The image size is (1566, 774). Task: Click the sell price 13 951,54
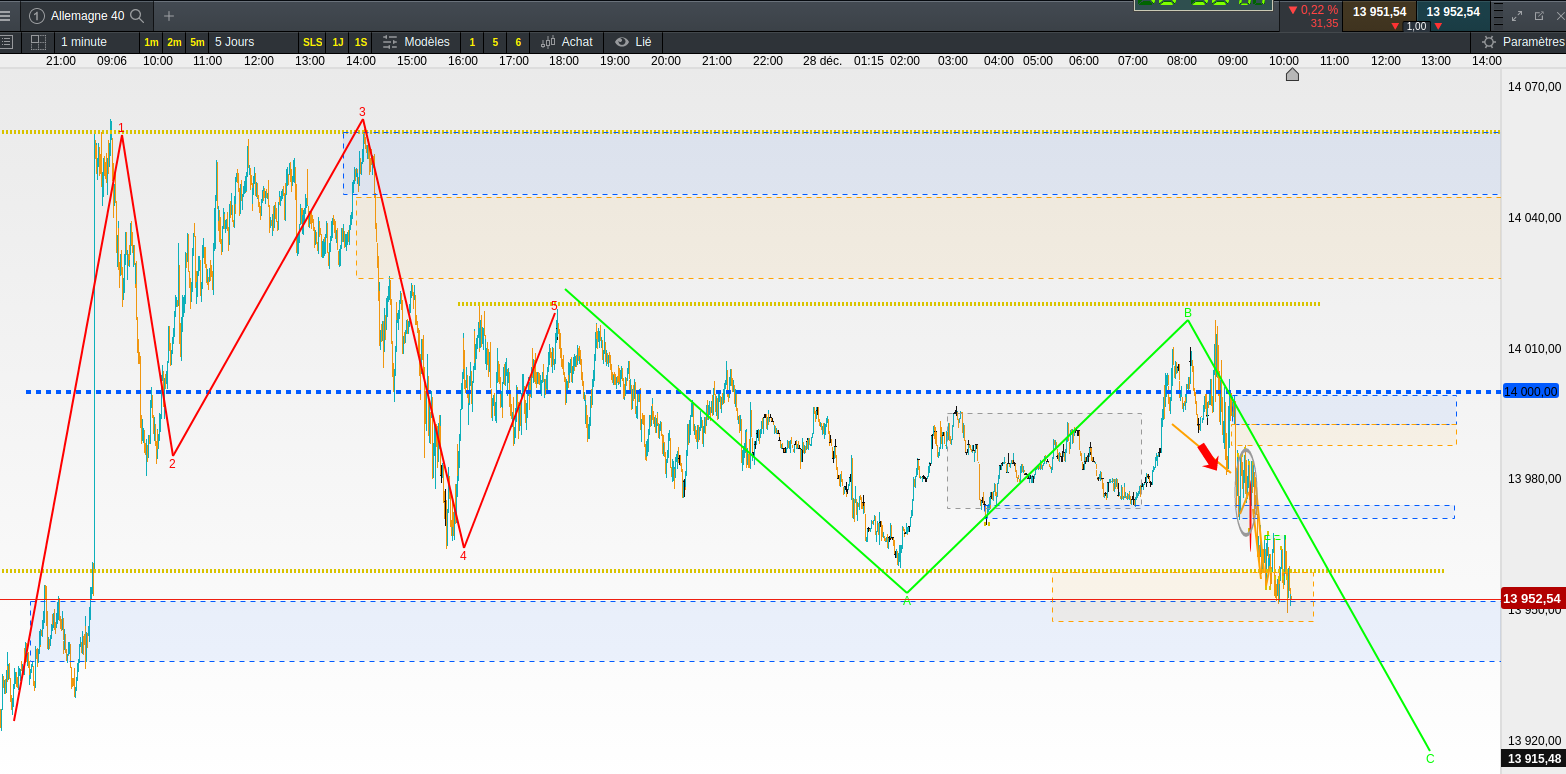[x=1379, y=12]
